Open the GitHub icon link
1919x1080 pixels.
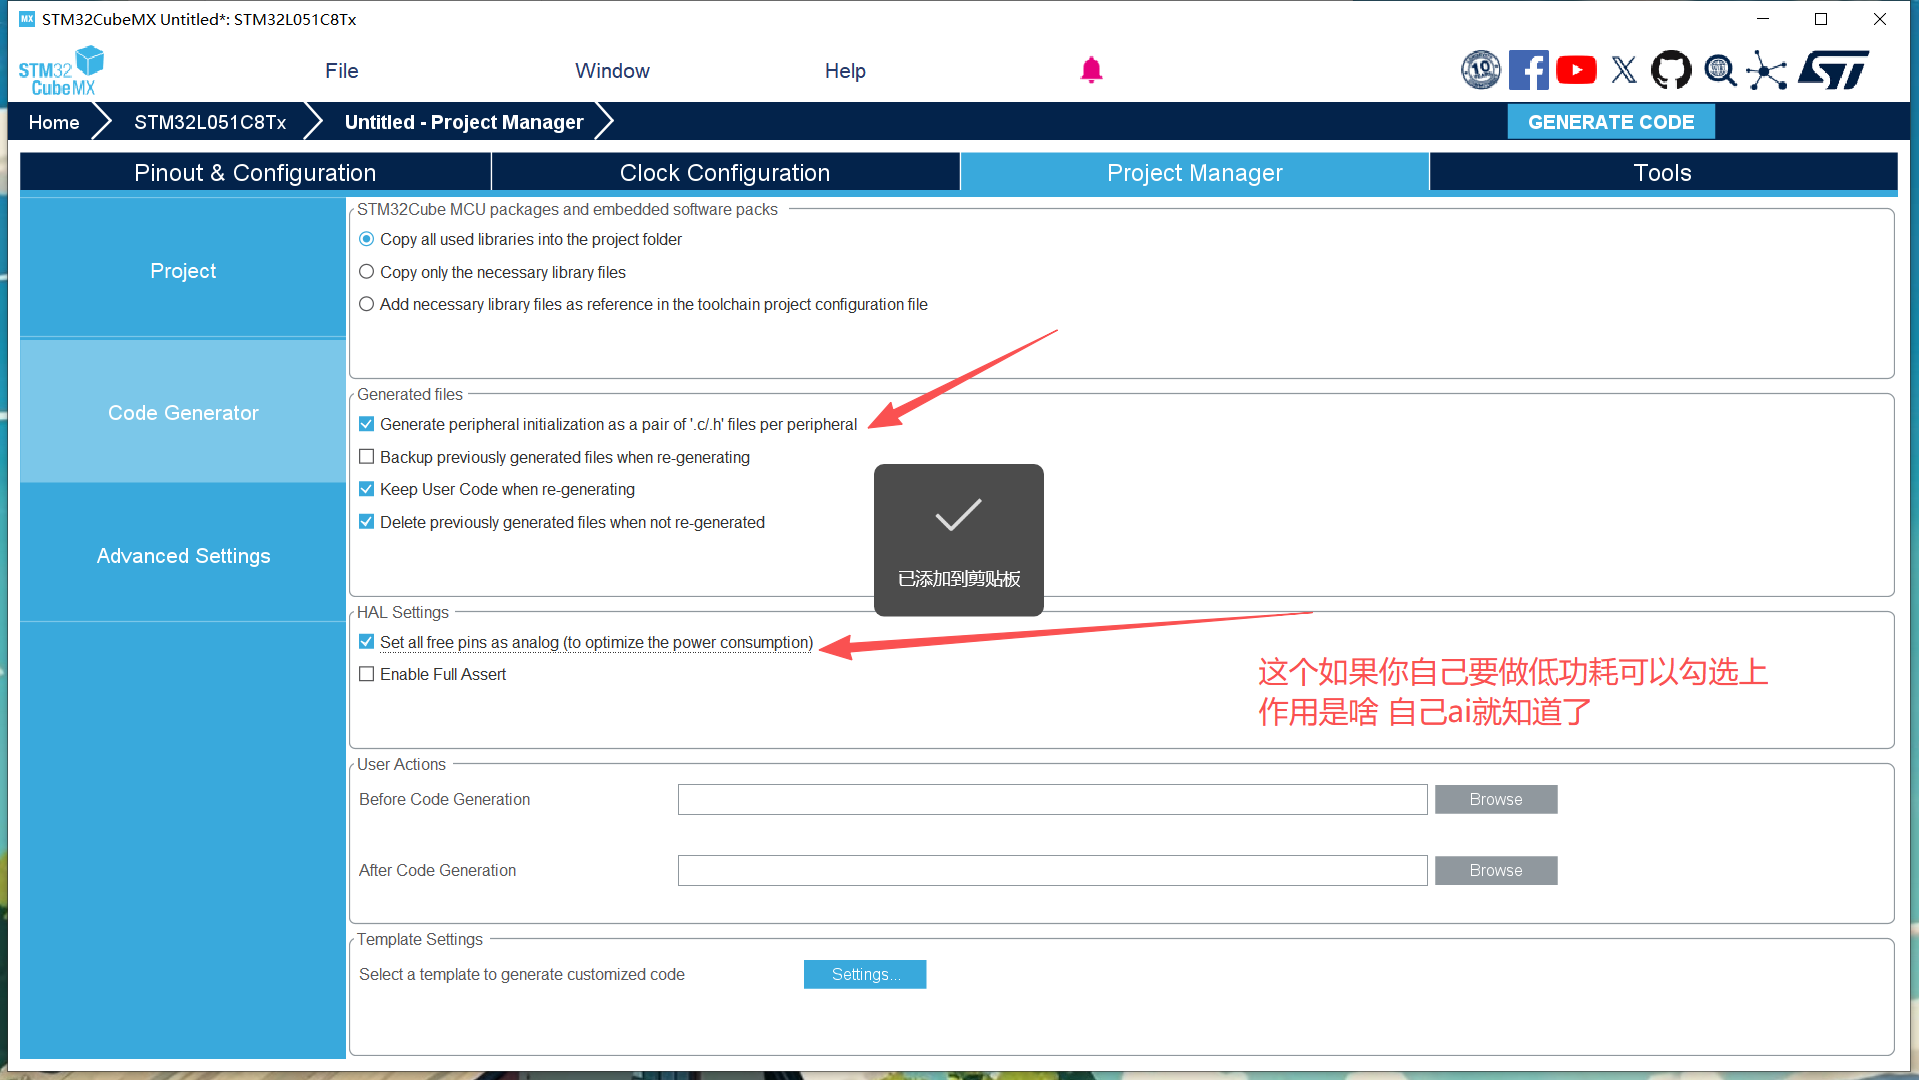click(1671, 70)
